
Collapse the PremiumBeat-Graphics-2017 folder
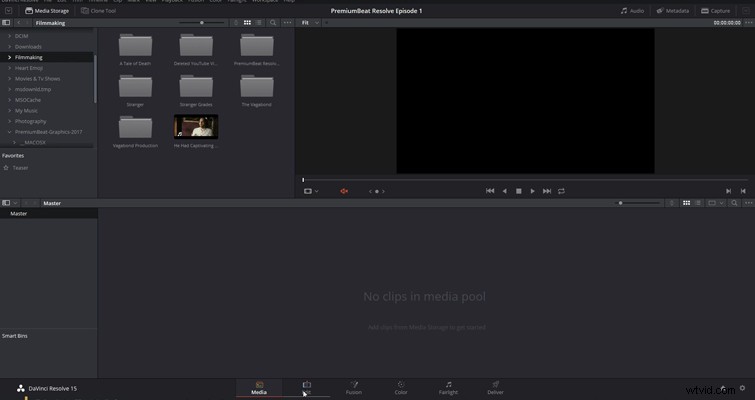(x=9, y=132)
